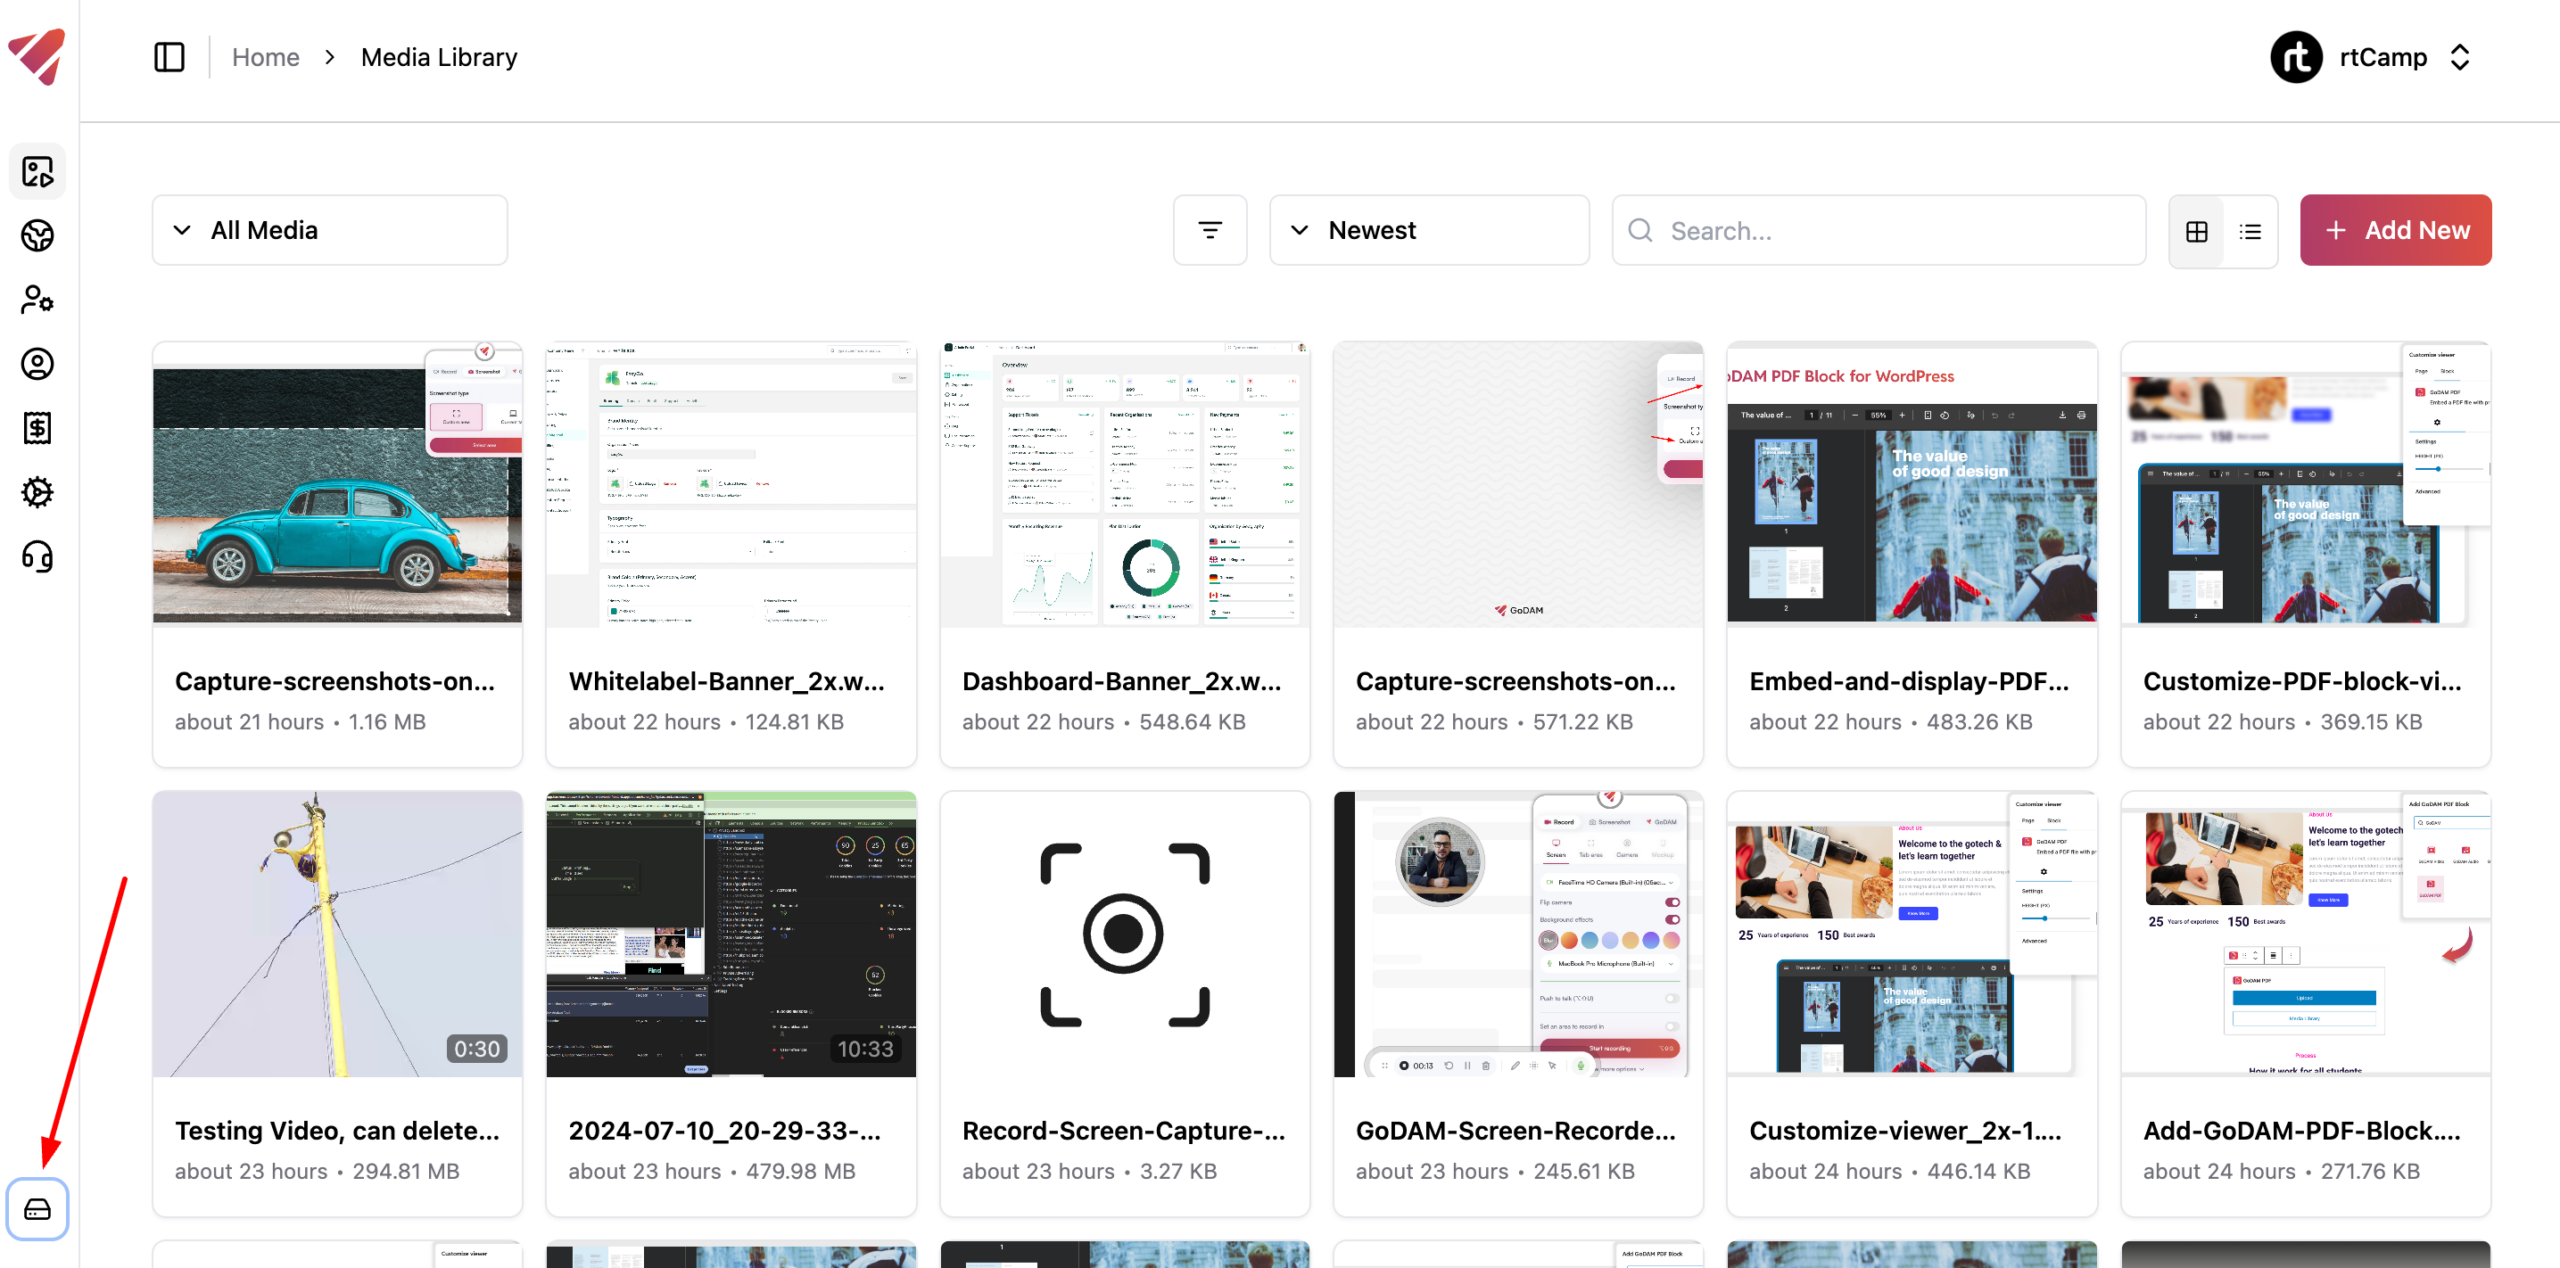
Task: Click the analytics sidebar icon
Action: point(38,236)
